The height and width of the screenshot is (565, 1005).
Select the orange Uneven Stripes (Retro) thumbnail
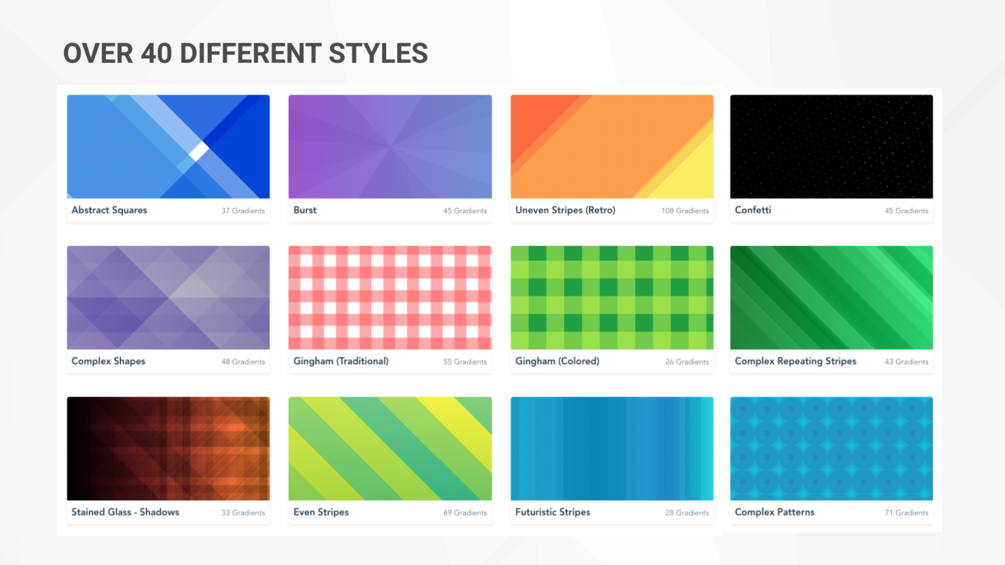pos(611,147)
